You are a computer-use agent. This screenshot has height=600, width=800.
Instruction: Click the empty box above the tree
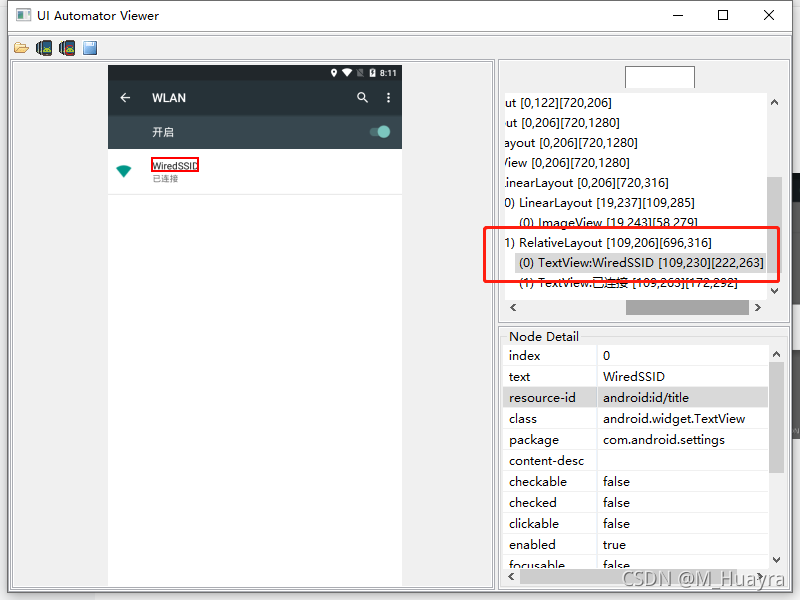(660, 77)
